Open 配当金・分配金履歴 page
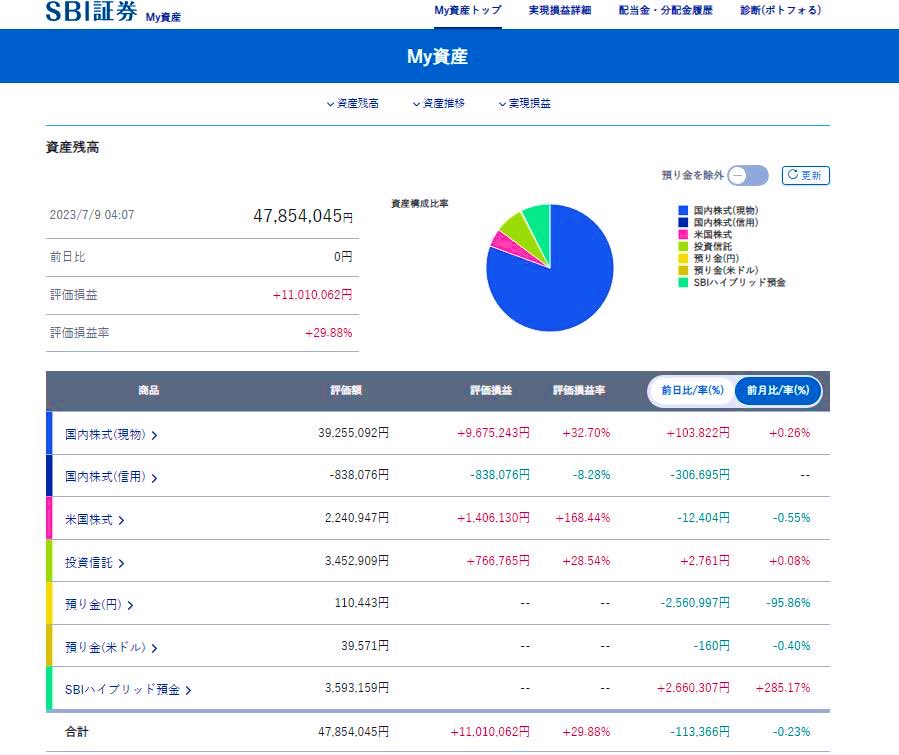 [665, 11]
